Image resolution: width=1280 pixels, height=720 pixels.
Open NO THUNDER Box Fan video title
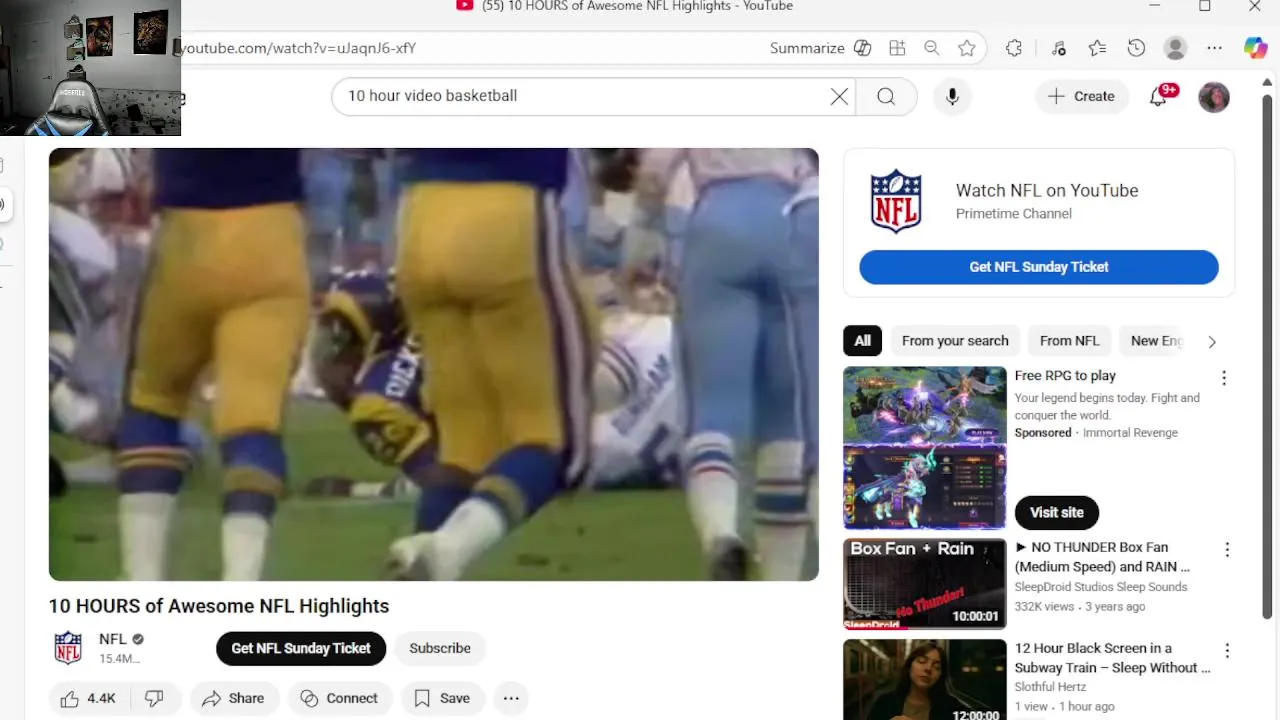[1102, 557]
